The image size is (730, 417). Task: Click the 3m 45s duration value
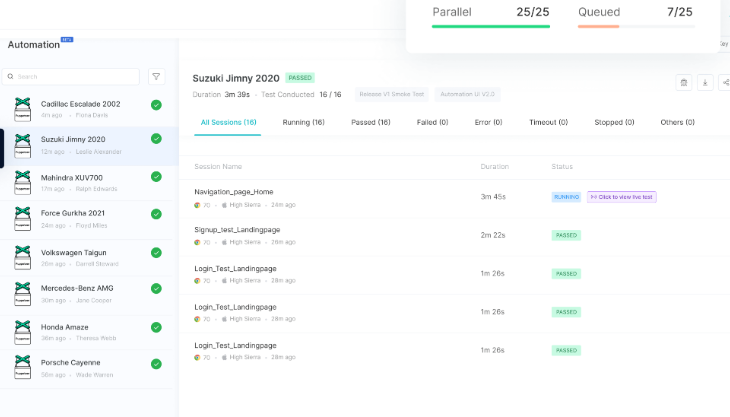(493, 197)
